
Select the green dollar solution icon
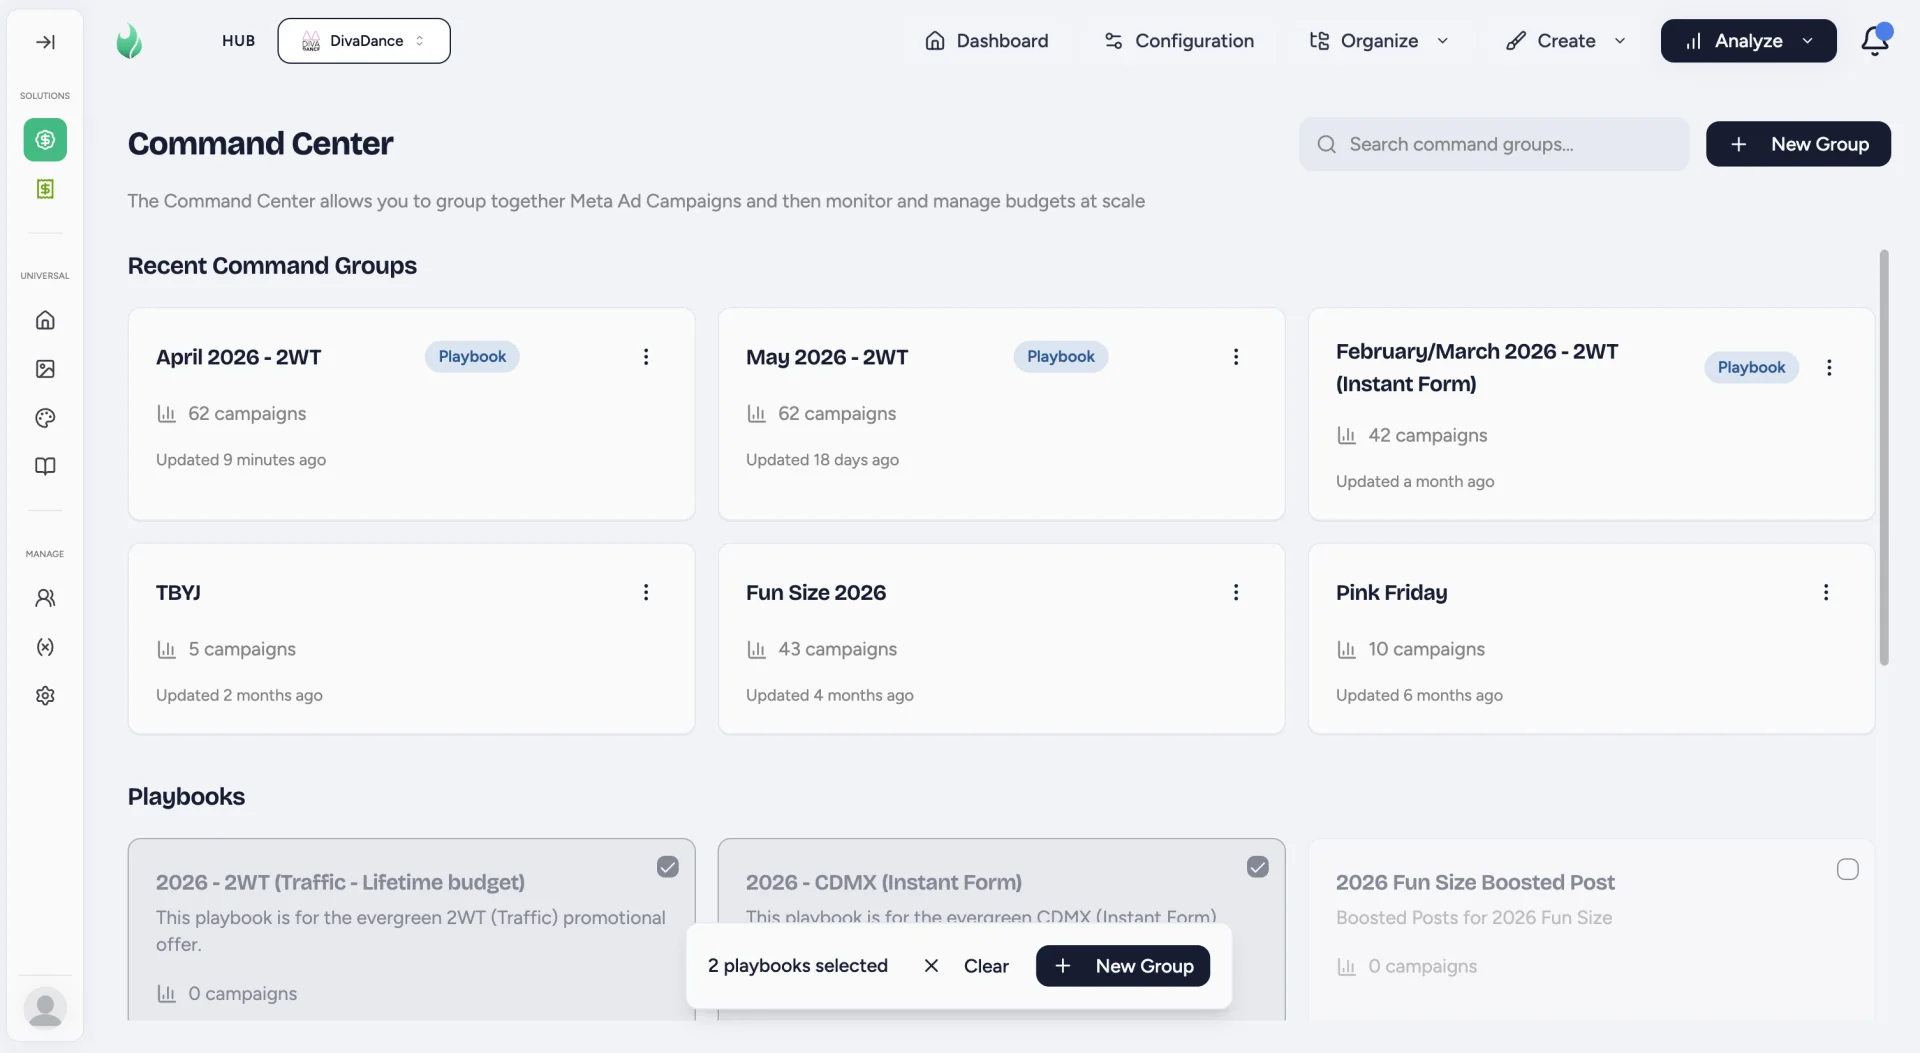(45, 140)
